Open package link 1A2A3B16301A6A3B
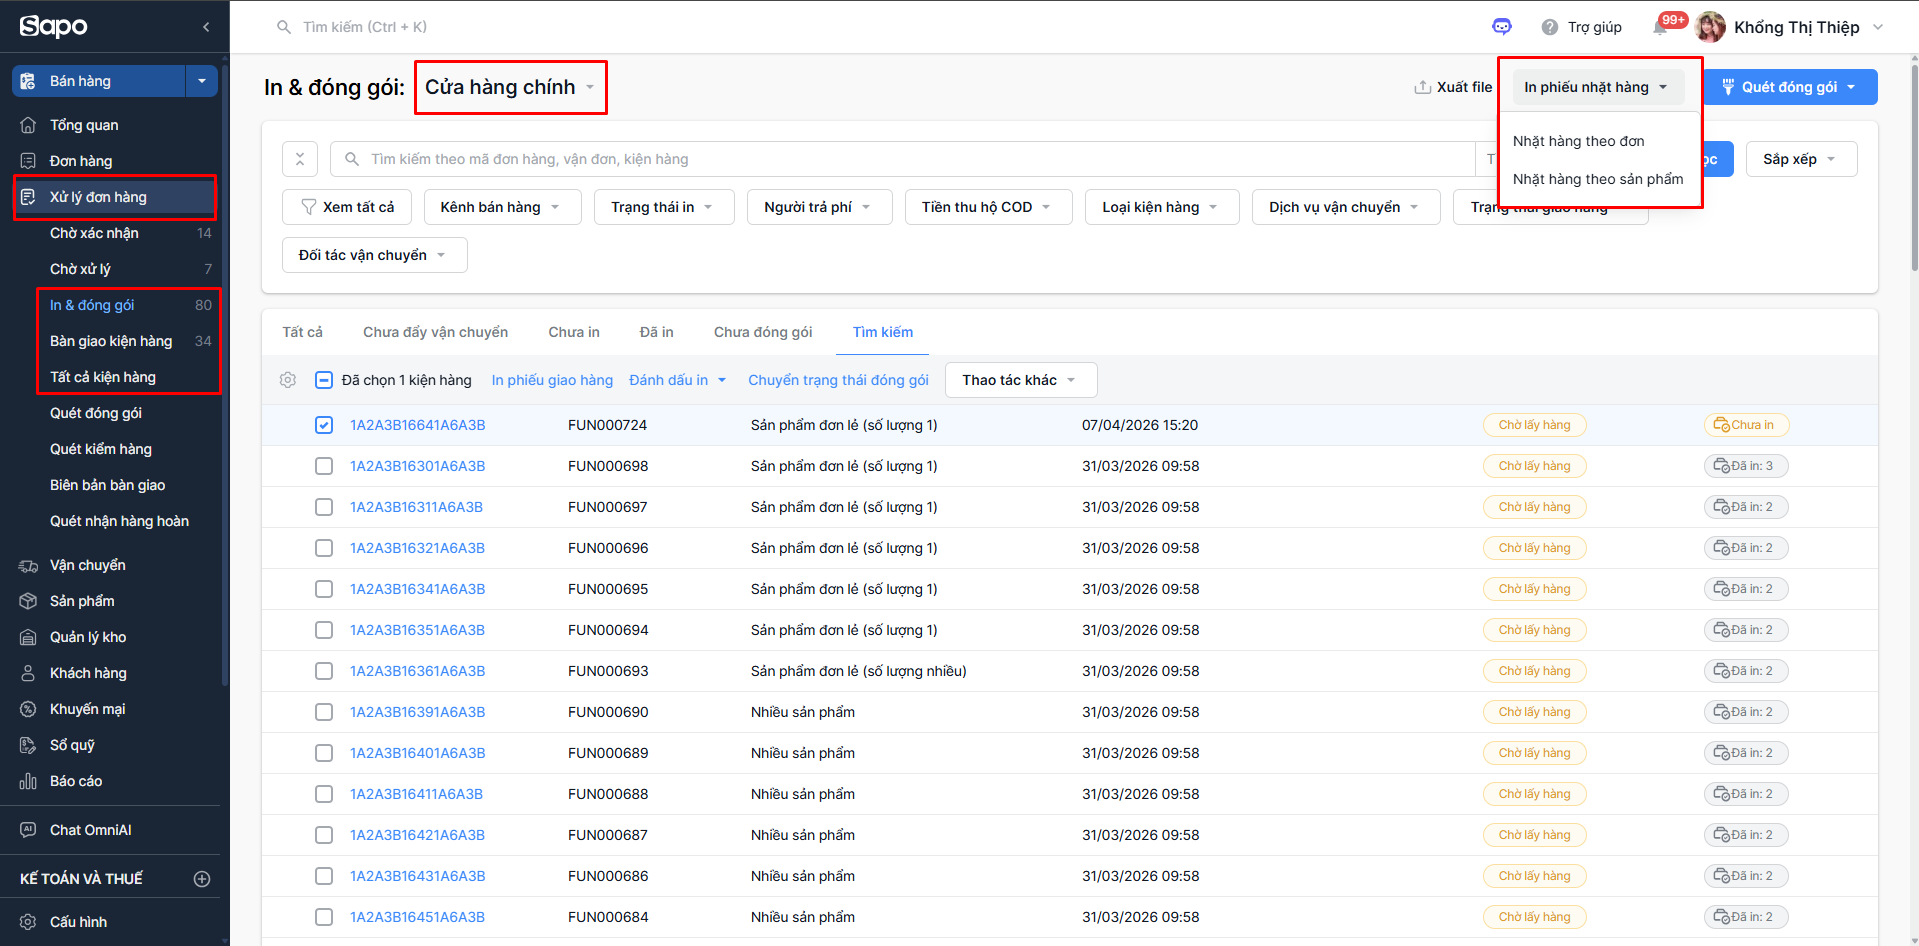Image resolution: width=1919 pixels, height=946 pixels. coord(417,466)
